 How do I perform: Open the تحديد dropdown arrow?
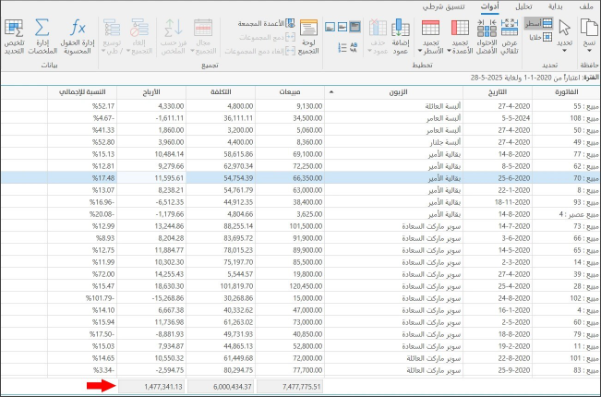pyautogui.click(x=564, y=51)
